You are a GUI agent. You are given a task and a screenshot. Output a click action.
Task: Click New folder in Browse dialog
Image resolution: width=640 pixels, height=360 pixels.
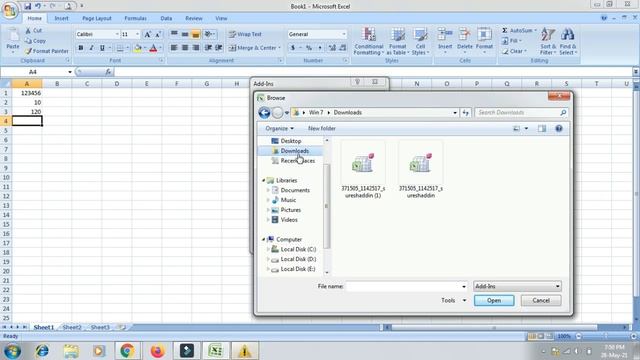322,128
